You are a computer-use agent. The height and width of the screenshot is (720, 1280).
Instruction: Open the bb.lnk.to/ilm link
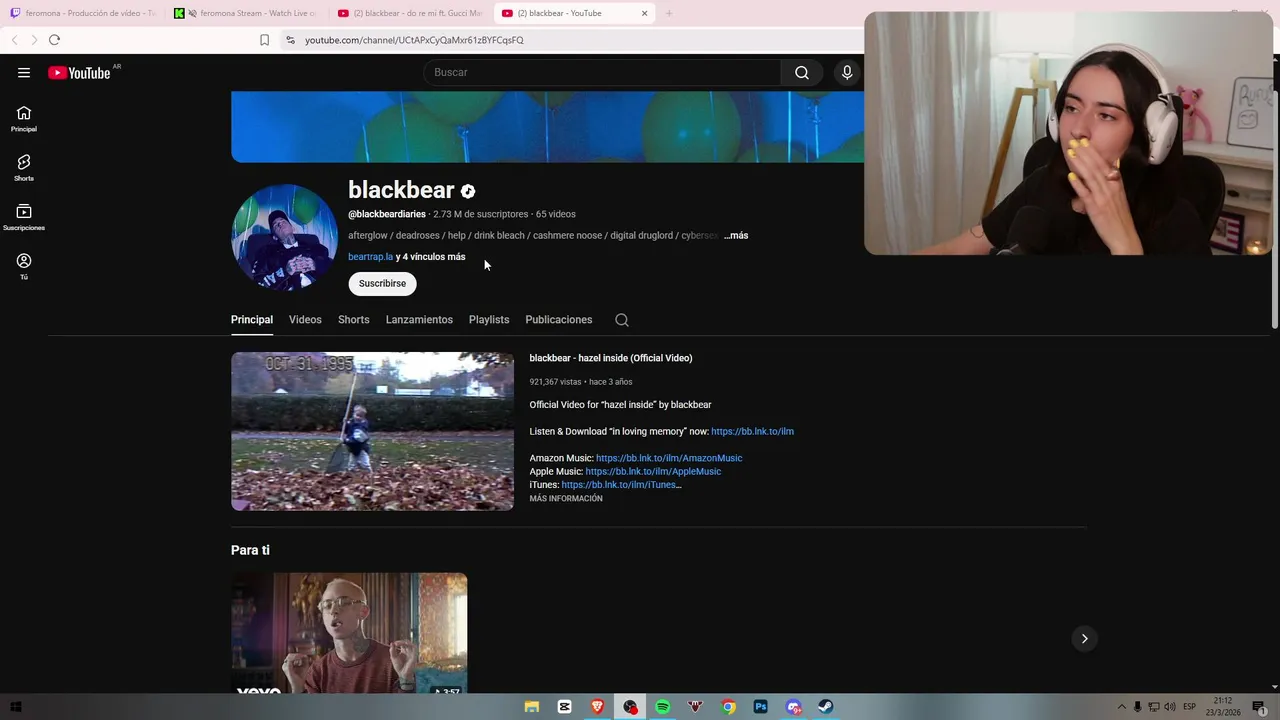pyautogui.click(x=752, y=432)
